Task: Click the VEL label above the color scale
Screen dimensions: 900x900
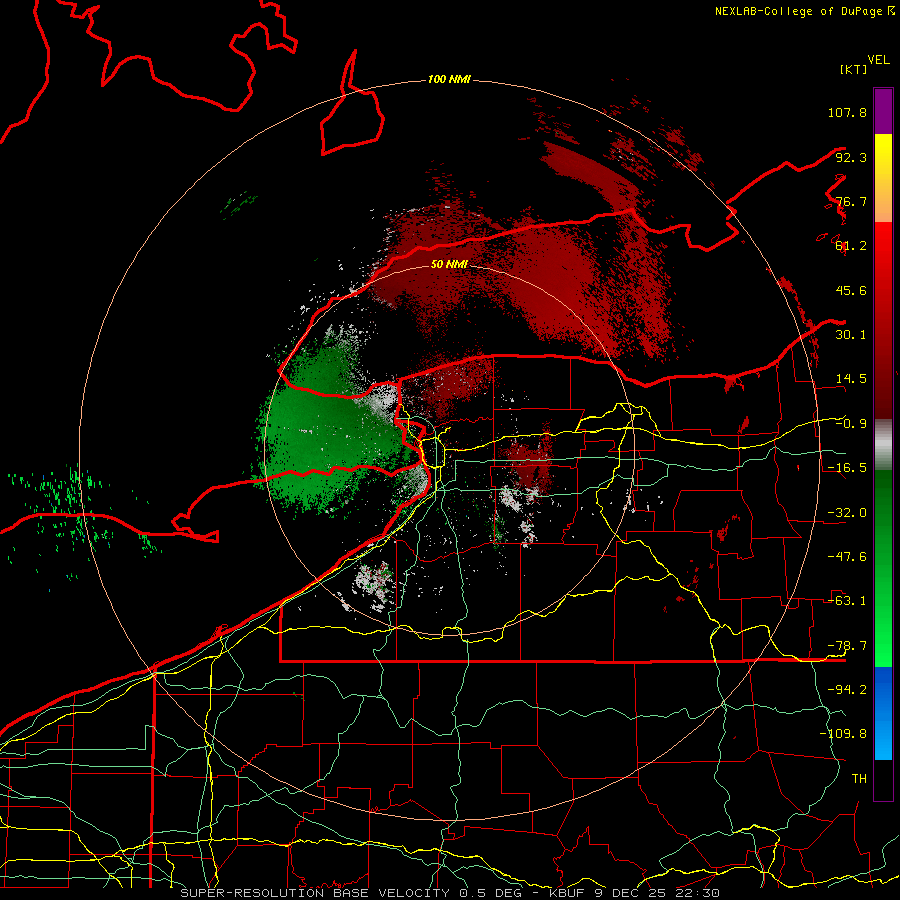Action: [878, 60]
